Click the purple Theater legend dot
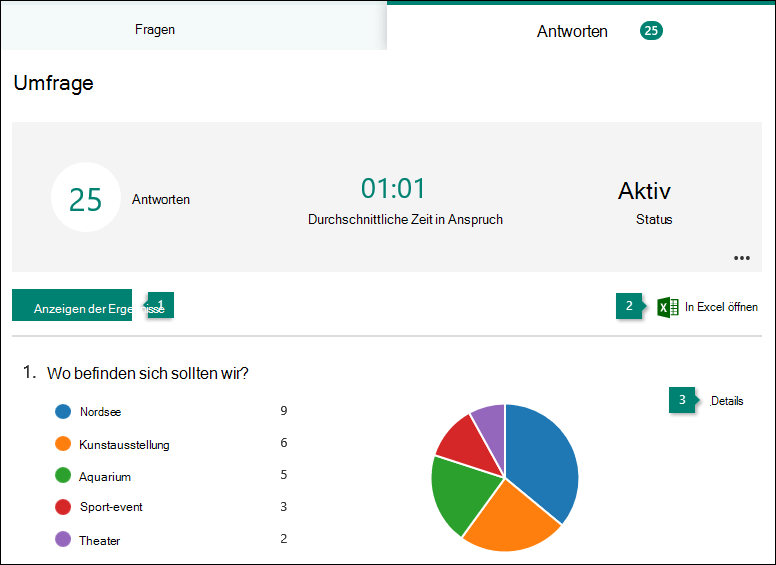 [63, 539]
